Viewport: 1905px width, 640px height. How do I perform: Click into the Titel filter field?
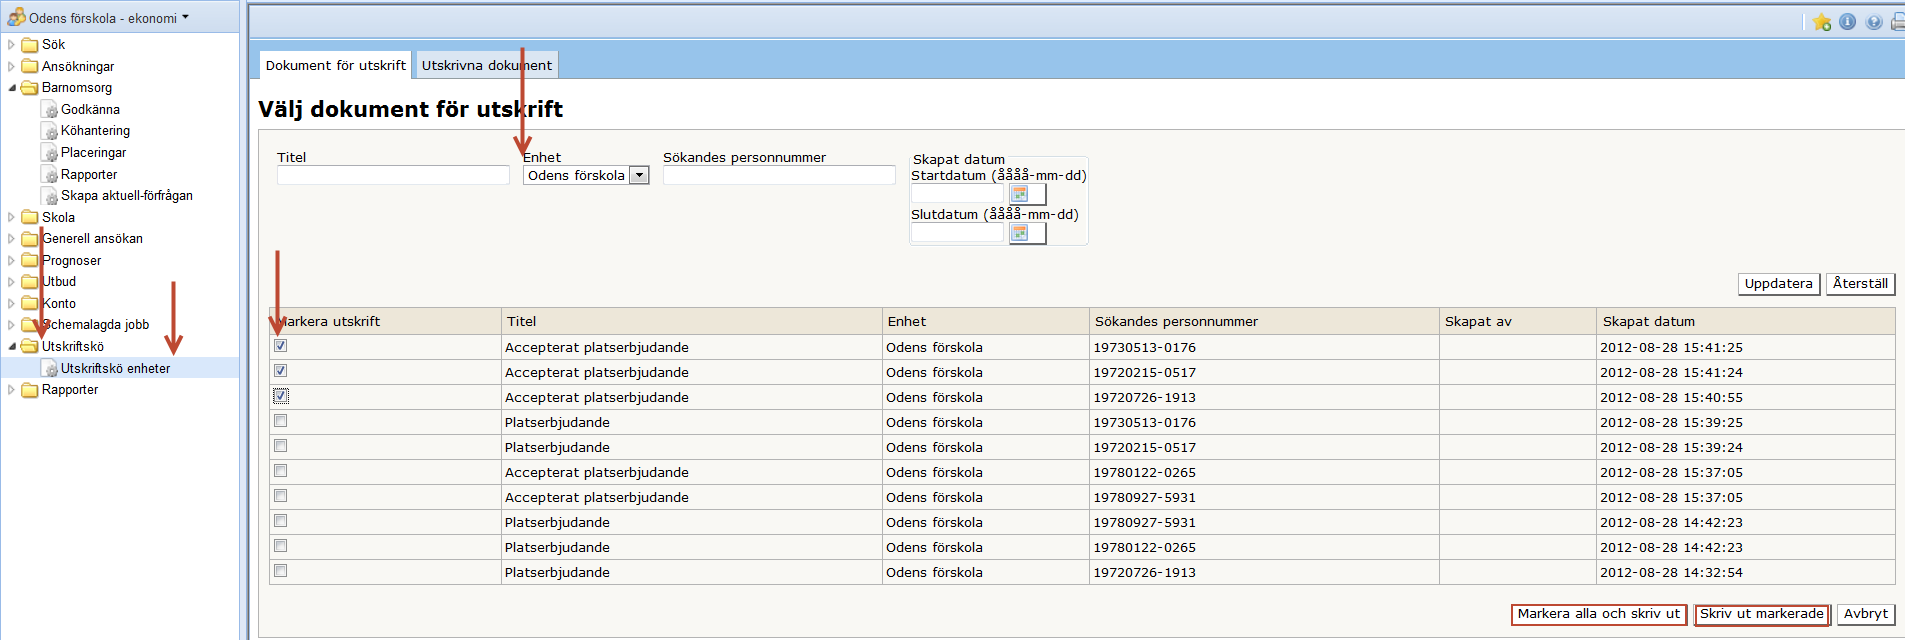[x=393, y=176]
